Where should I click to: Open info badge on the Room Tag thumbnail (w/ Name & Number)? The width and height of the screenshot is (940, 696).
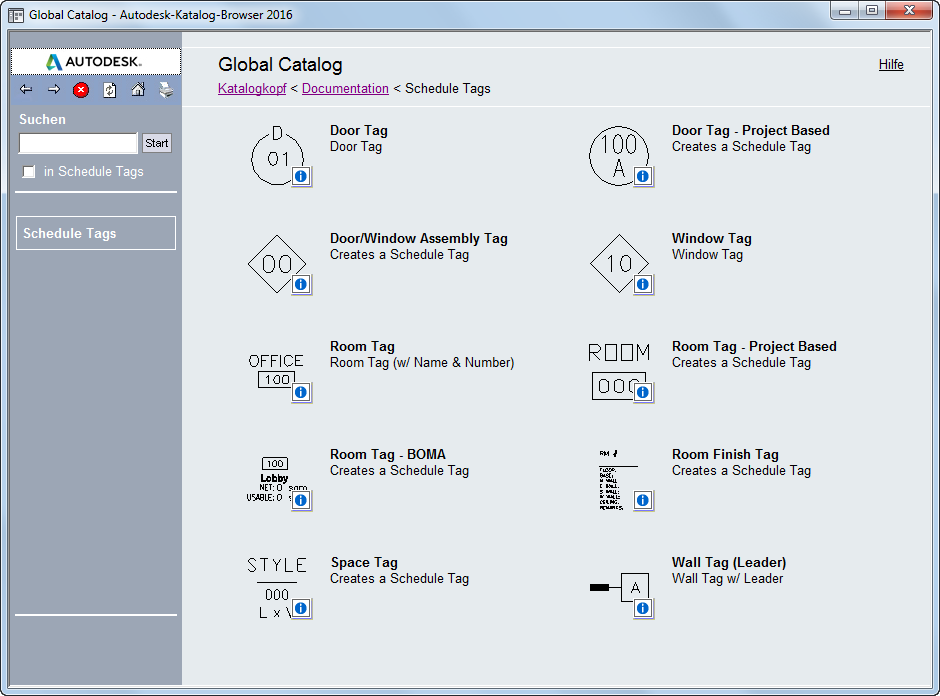tap(301, 392)
